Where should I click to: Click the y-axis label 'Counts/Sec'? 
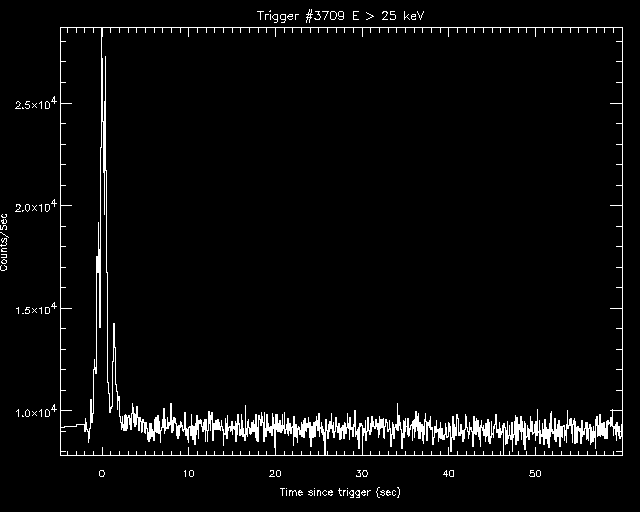[4, 242]
